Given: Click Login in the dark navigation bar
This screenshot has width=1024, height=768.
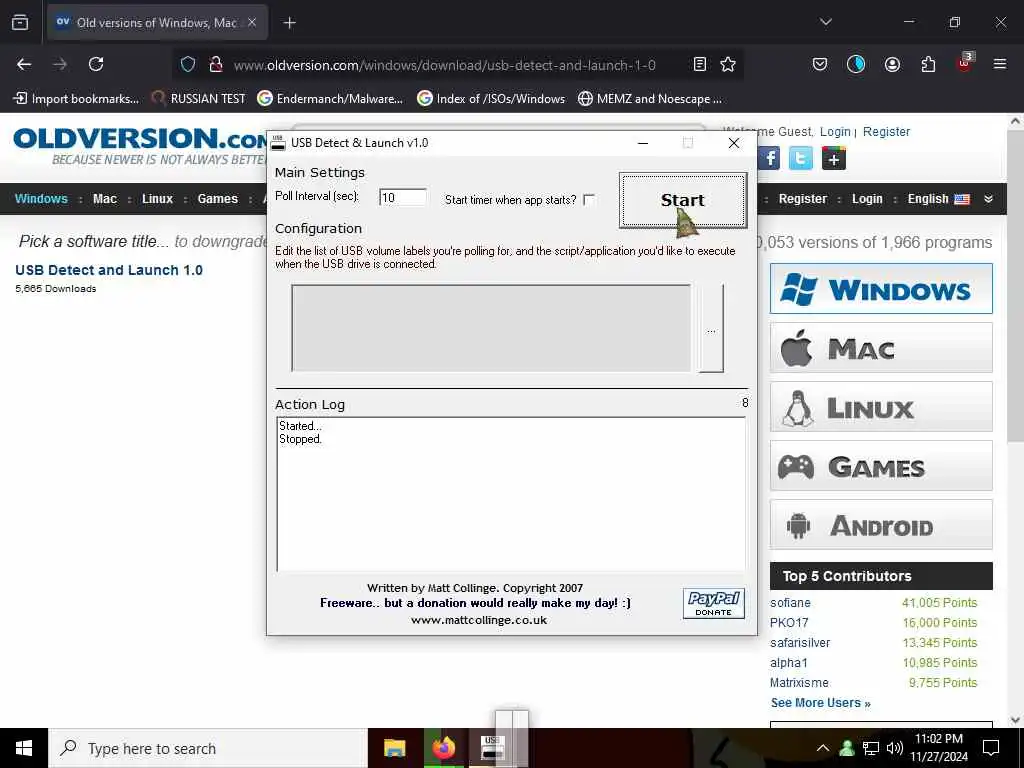Looking at the screenshot, I should (867, 199).
